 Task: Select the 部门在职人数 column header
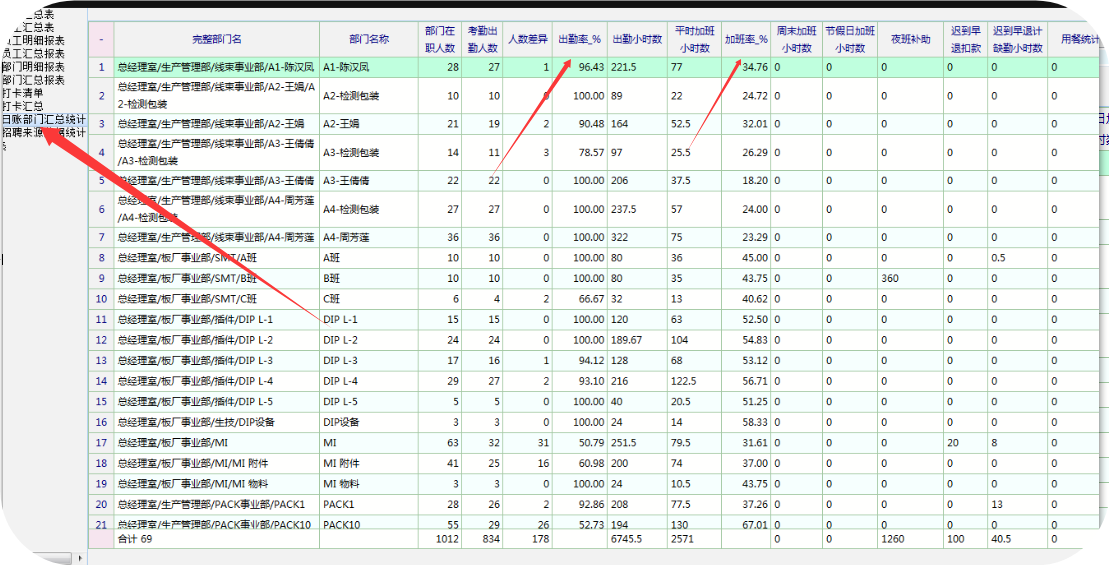439,39
